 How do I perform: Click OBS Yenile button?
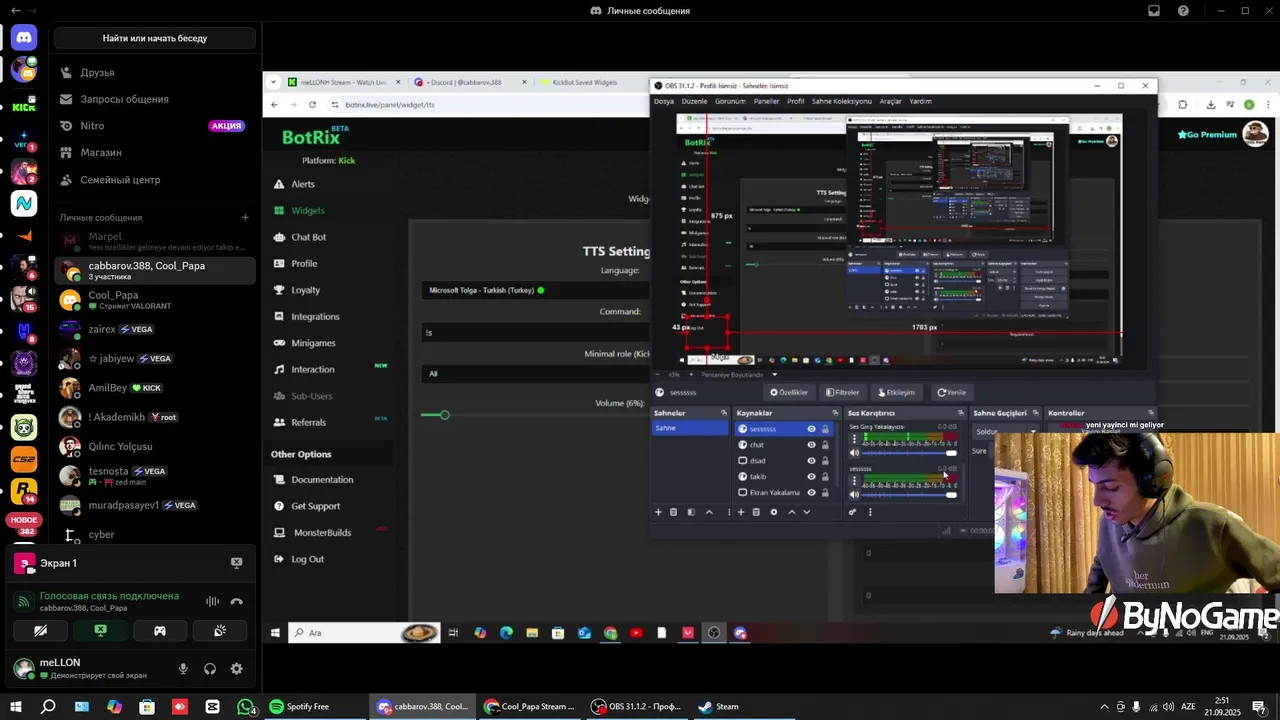click(x=952, y=392)
